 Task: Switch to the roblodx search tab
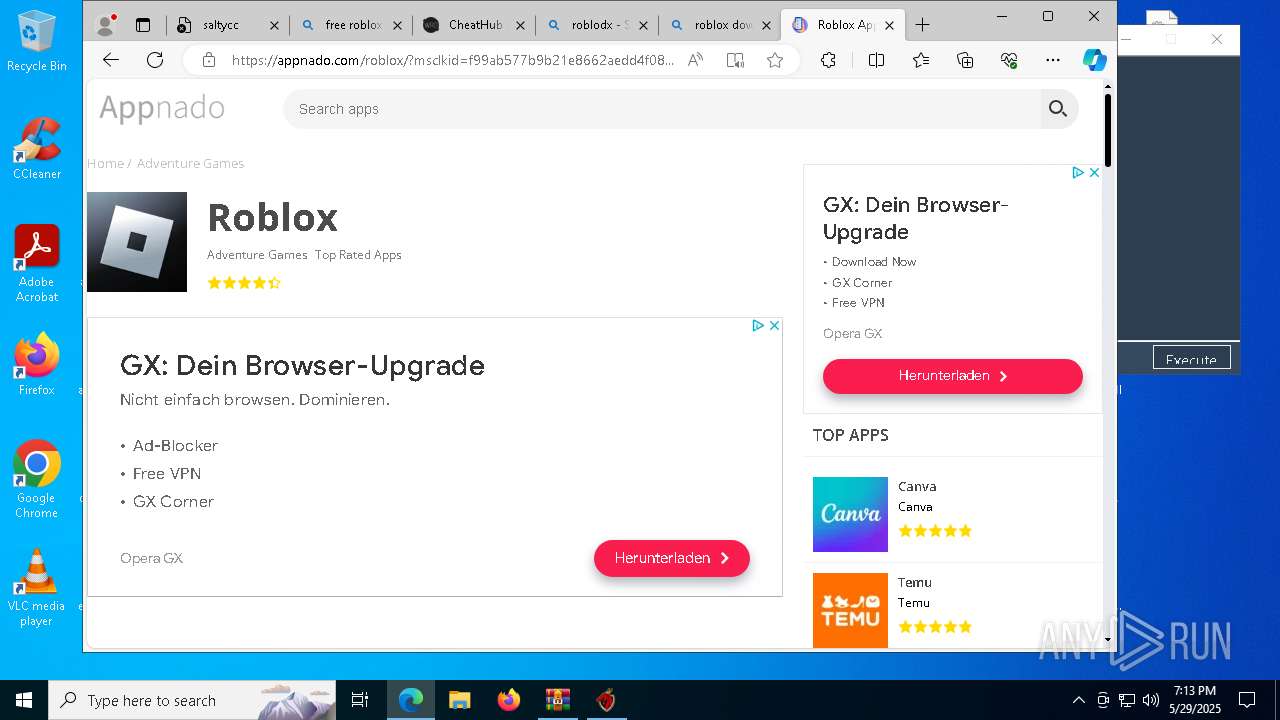click(598, 25)
